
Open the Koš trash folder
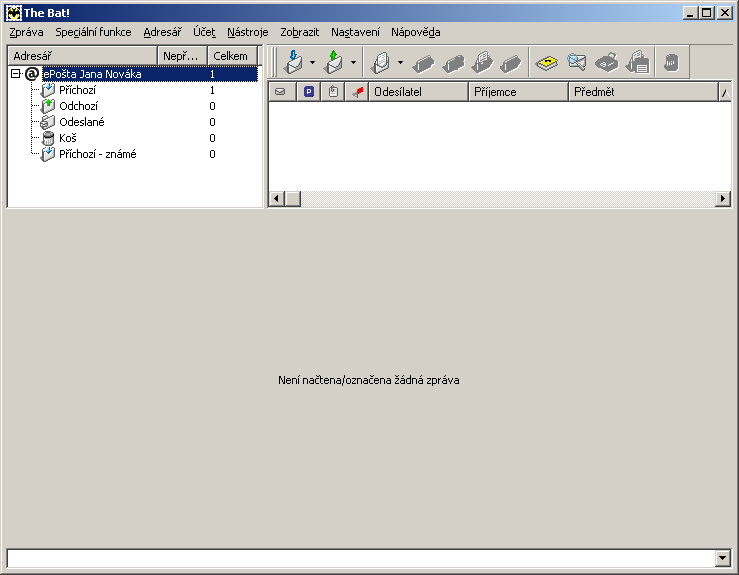(x=67, y=138)
